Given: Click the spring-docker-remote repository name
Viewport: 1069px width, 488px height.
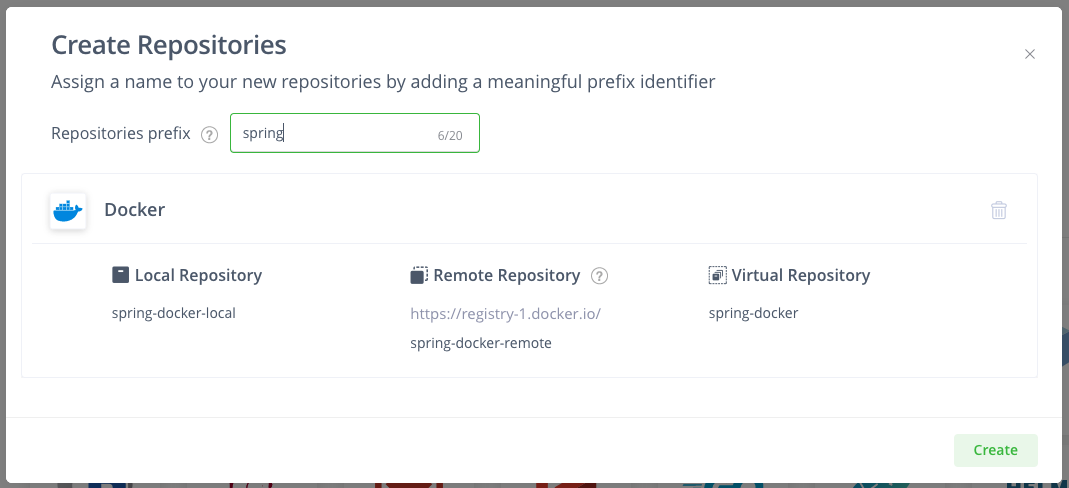Looking at the screenshot, I should tap(481, 343).
